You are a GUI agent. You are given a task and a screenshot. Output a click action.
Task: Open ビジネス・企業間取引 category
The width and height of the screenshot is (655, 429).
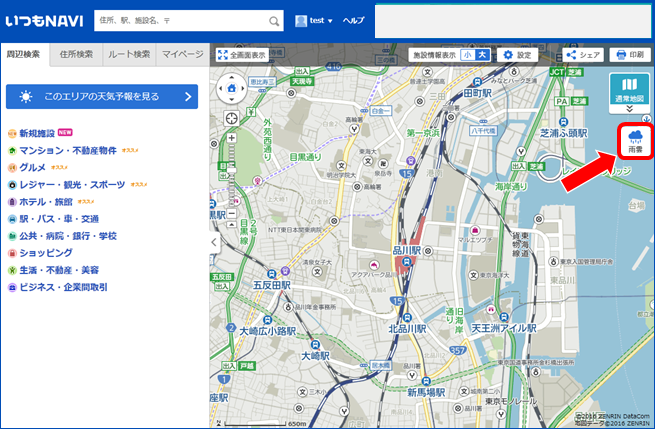point(57,287)
